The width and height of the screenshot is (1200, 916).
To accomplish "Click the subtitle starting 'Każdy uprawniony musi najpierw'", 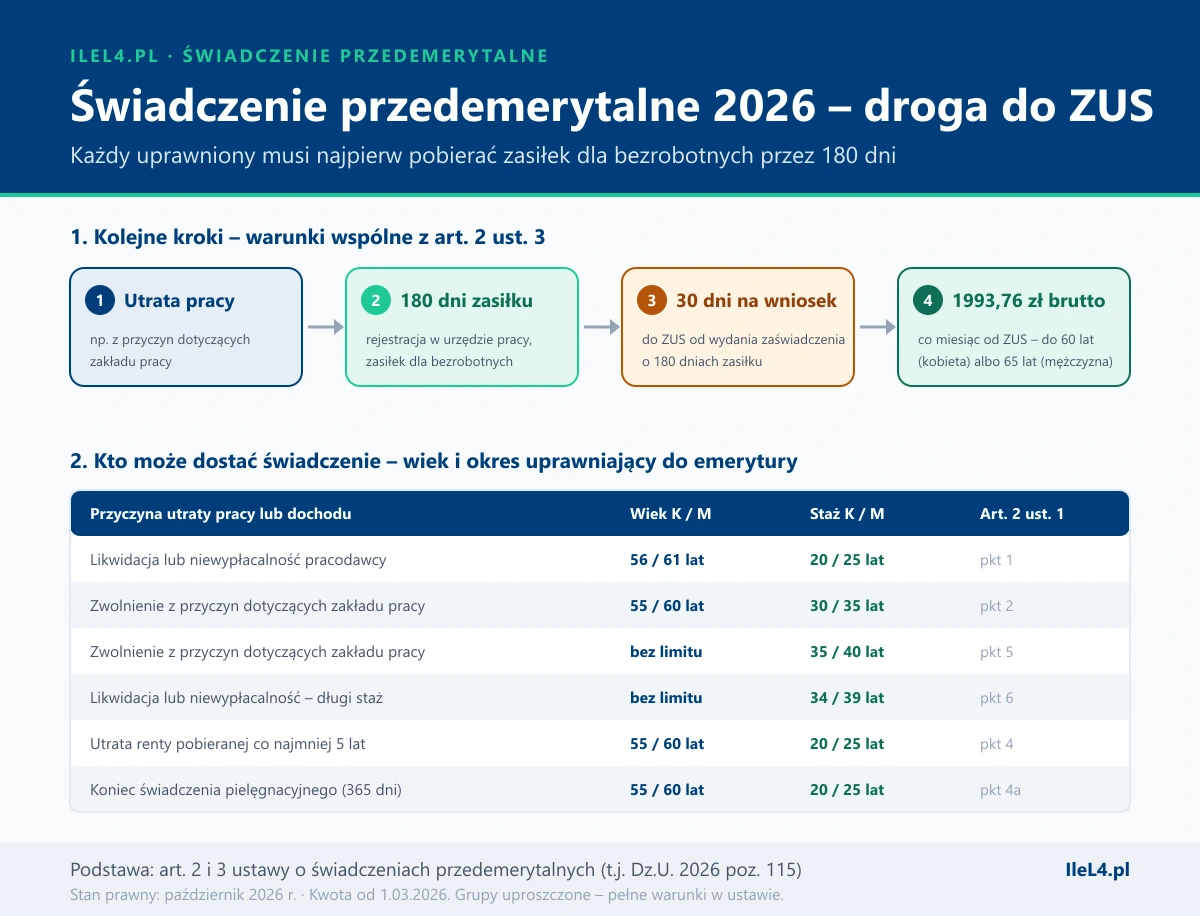I will point(483,157).
